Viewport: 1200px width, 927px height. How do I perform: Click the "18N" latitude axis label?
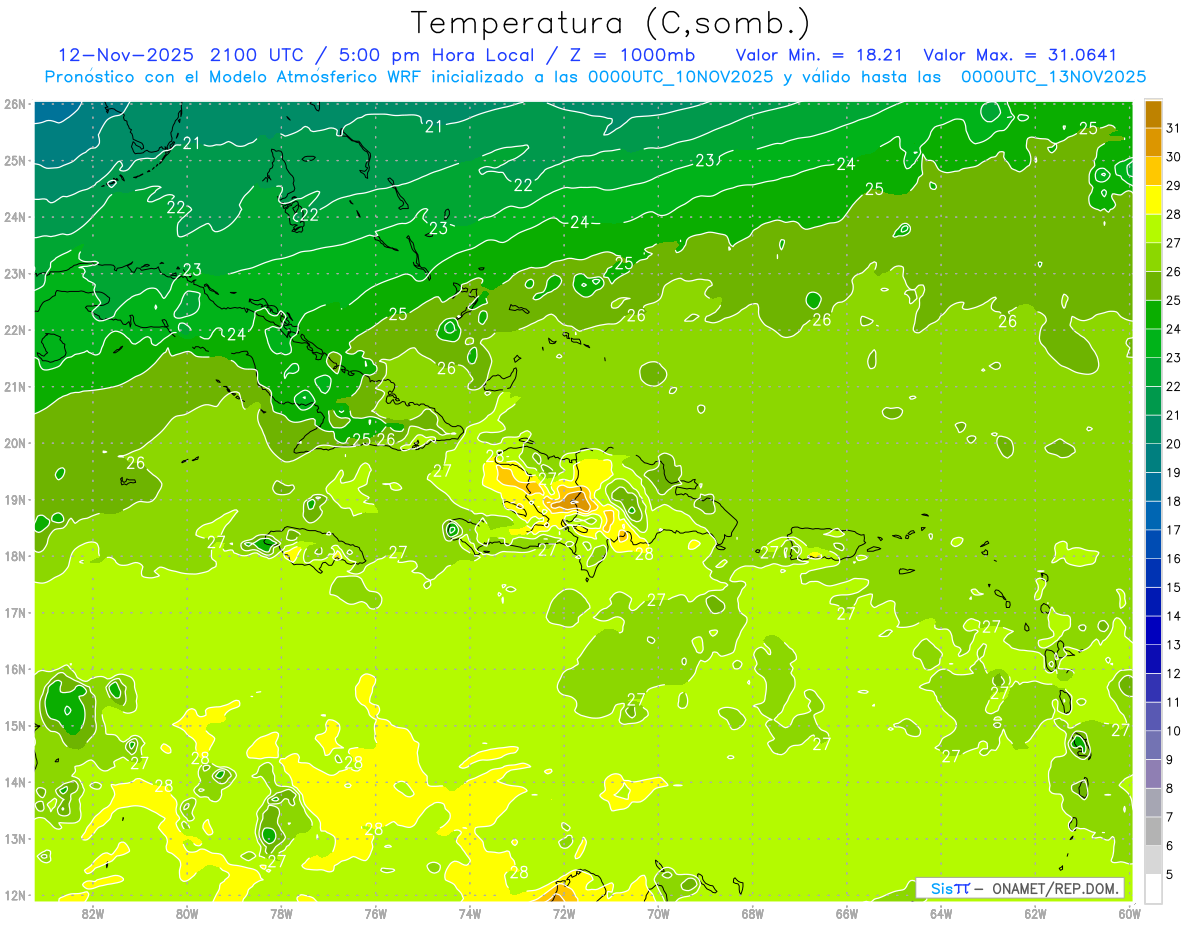15,556
